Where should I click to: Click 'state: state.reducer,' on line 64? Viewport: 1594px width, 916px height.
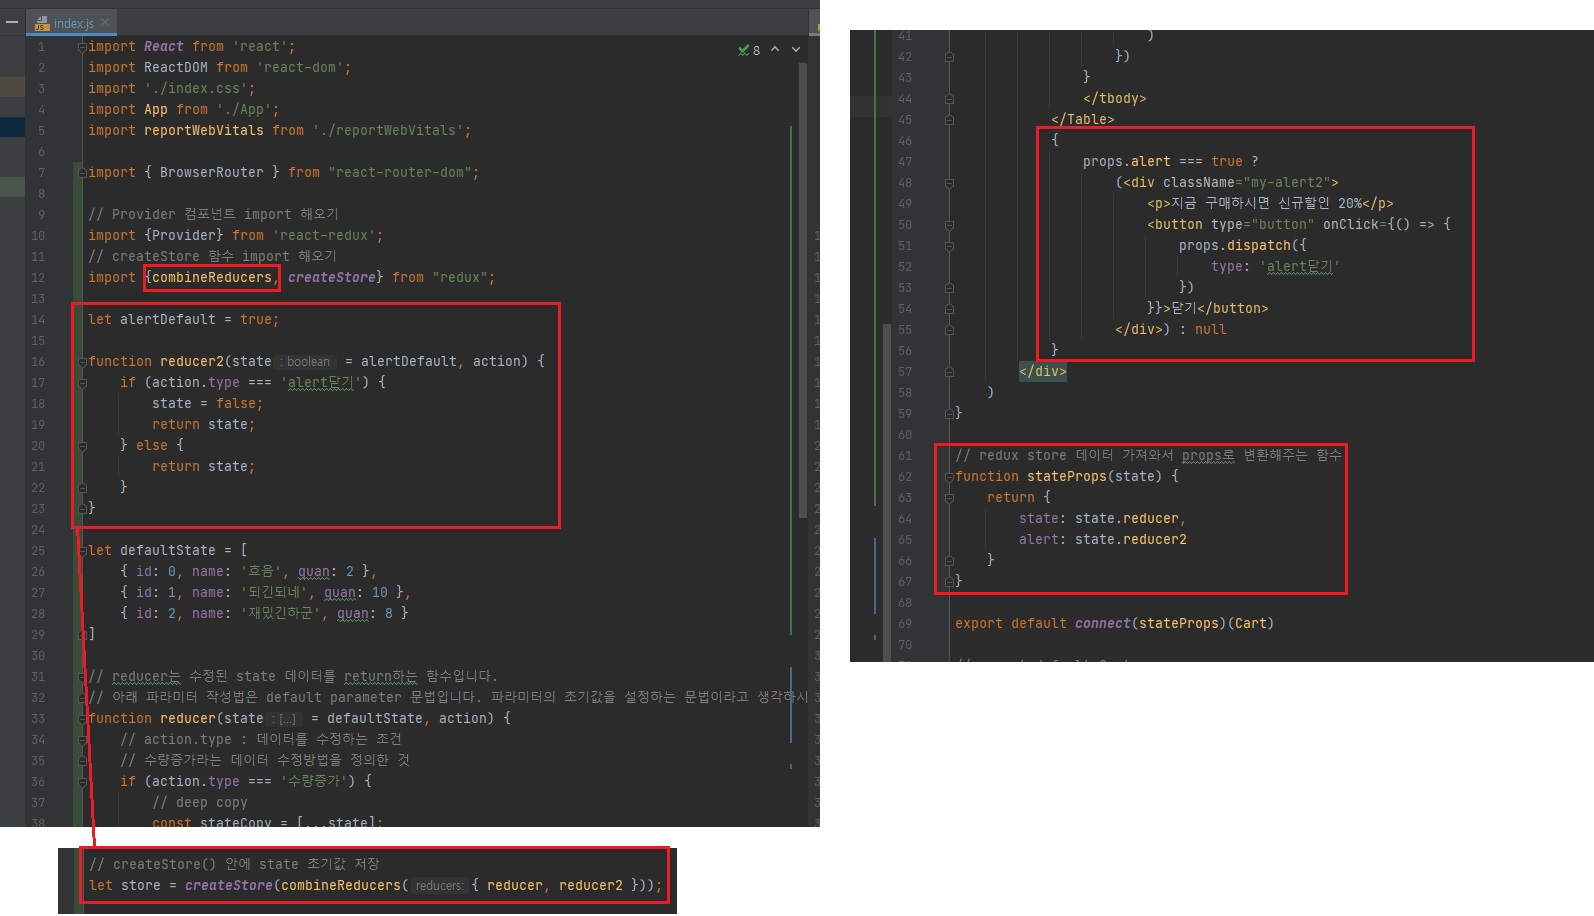pos(1103,519)
